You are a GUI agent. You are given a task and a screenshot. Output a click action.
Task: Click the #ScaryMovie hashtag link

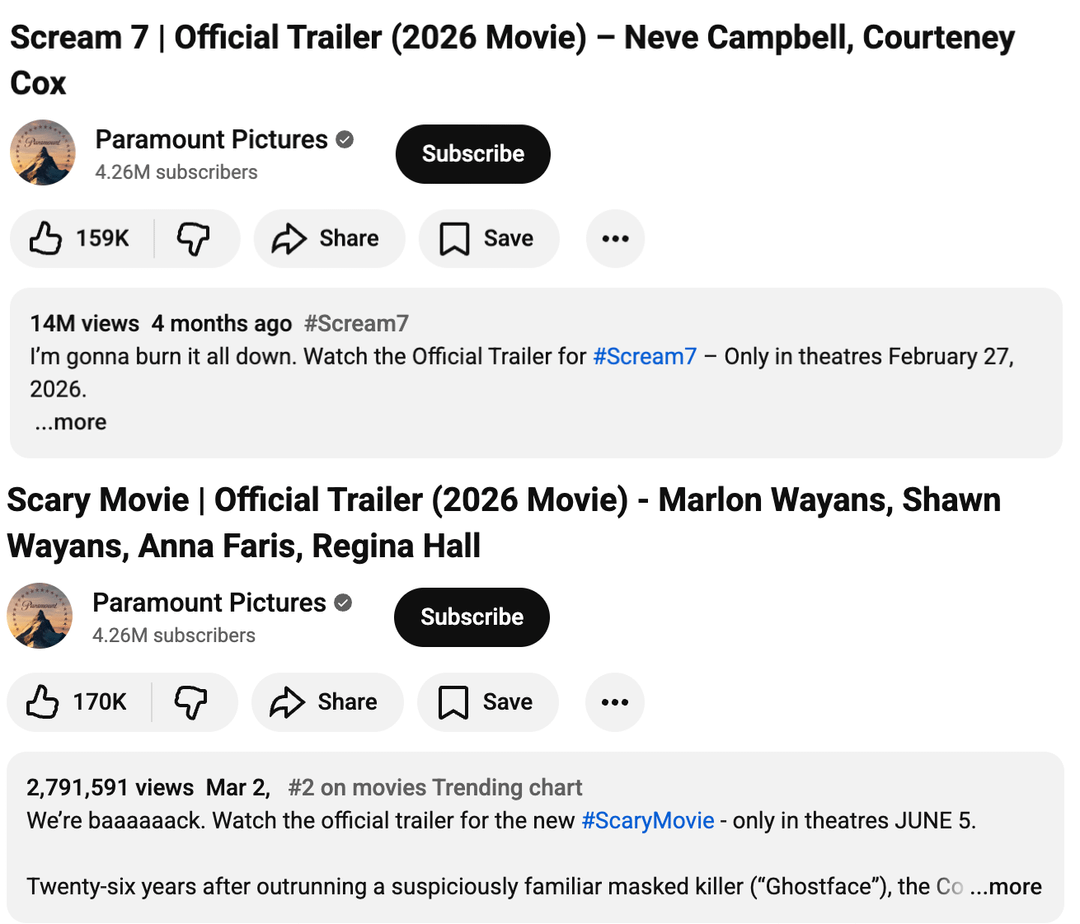(x=647, y=821)
